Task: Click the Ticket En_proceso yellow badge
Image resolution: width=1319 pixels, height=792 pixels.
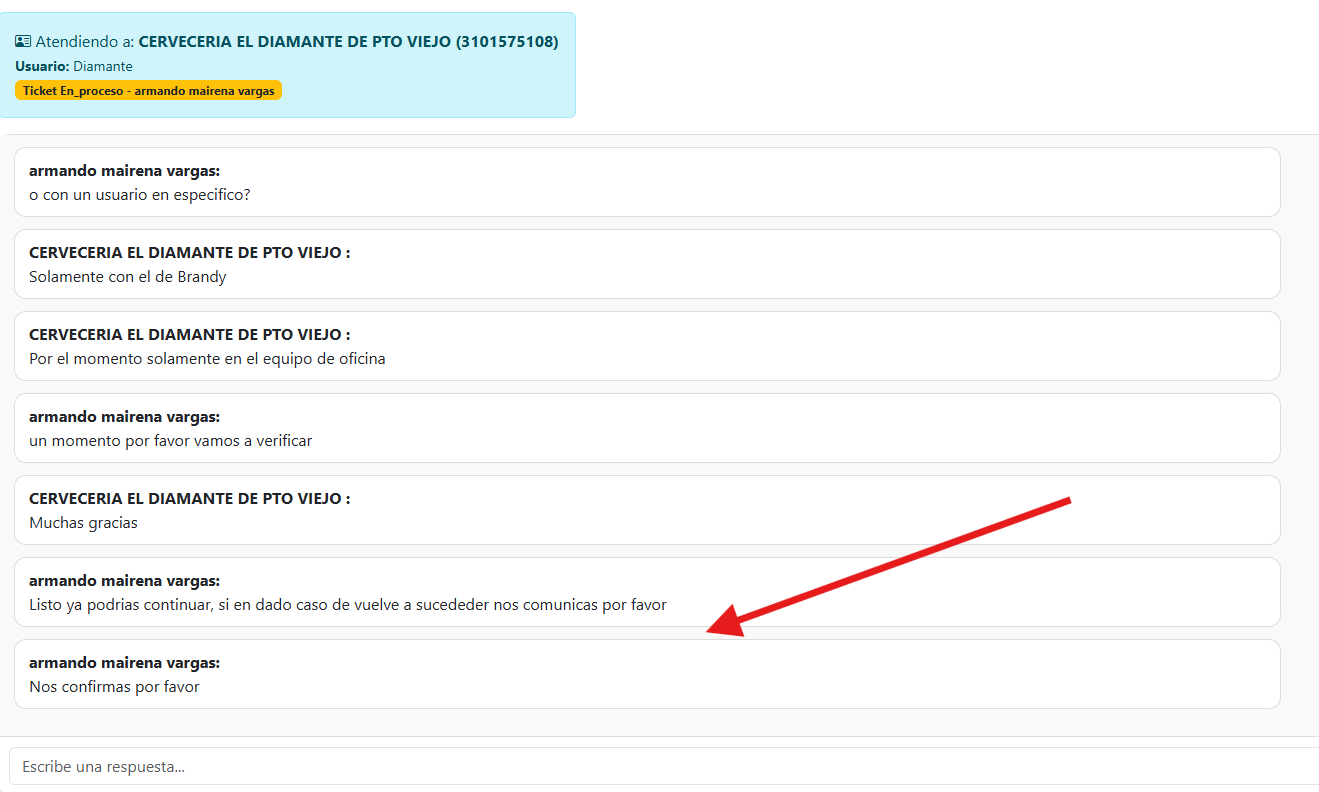Action: pyautogui.click(x=149, y=91)
